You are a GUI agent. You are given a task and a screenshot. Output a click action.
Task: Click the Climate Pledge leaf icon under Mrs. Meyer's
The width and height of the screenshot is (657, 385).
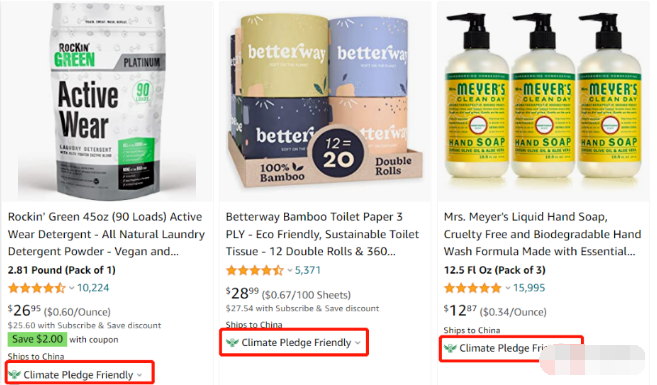pos(450,348)
